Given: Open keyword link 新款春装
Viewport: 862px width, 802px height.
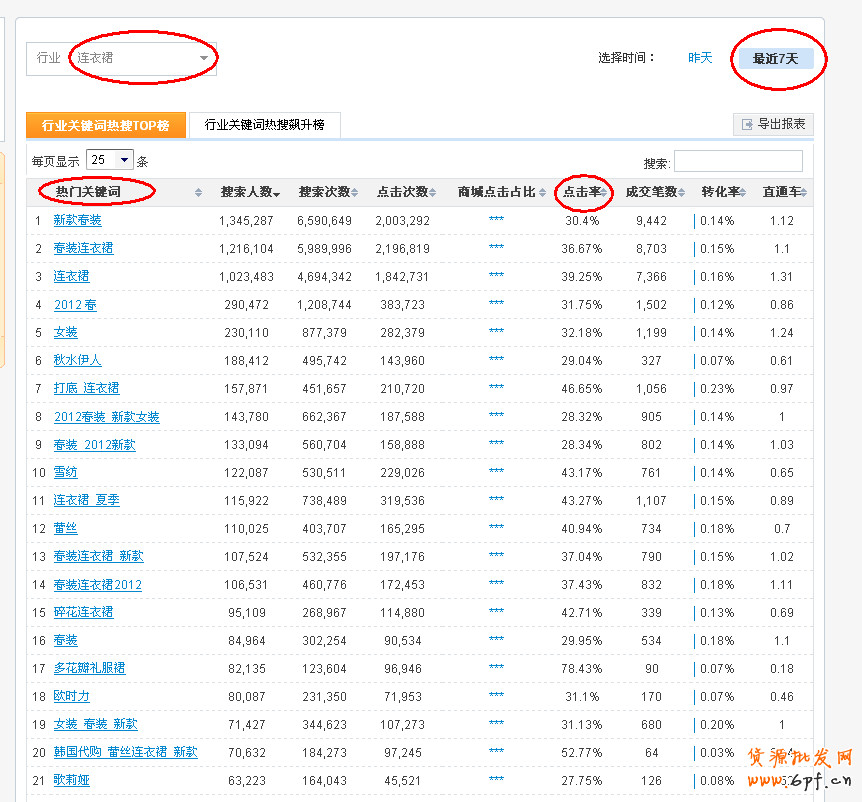Looking at the screenshot, I should [77, 221].
